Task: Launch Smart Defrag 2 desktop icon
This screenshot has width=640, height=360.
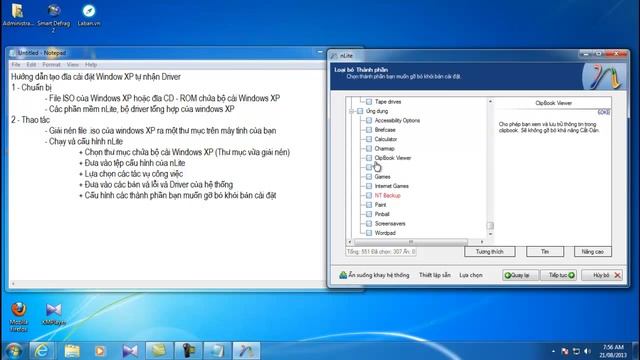Action: 53,17
